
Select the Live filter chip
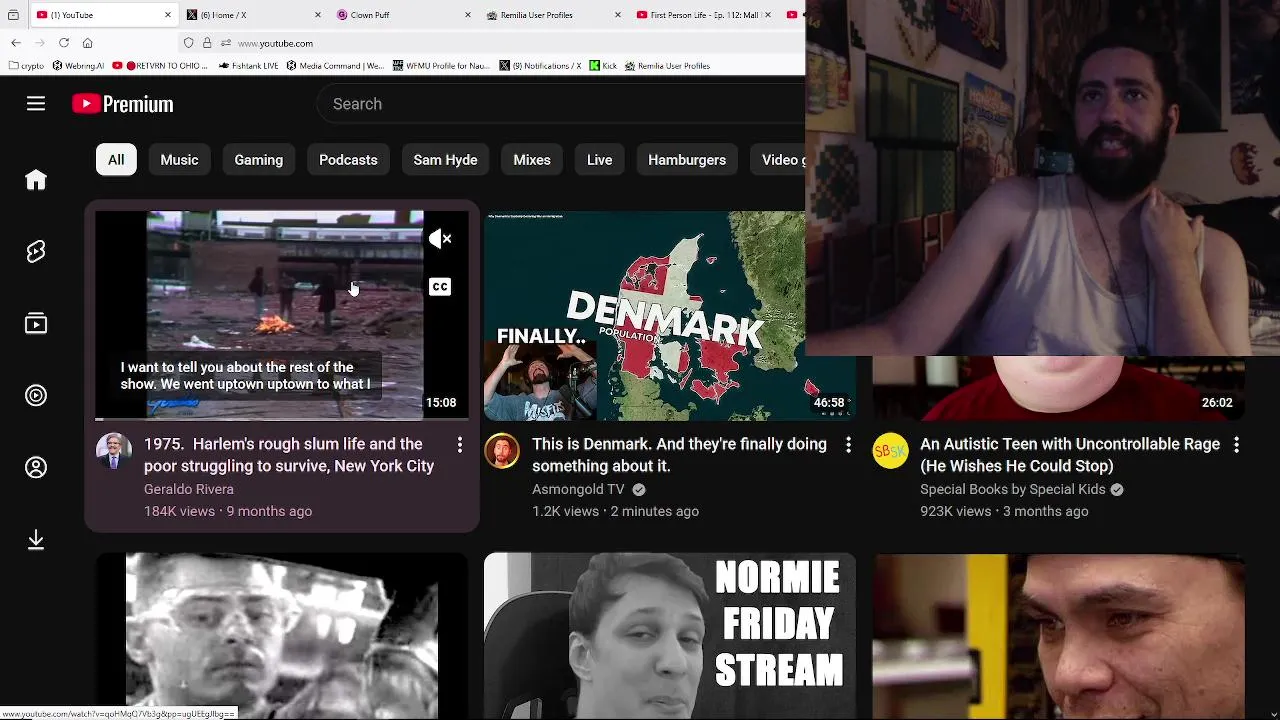(x=600, y=160)
